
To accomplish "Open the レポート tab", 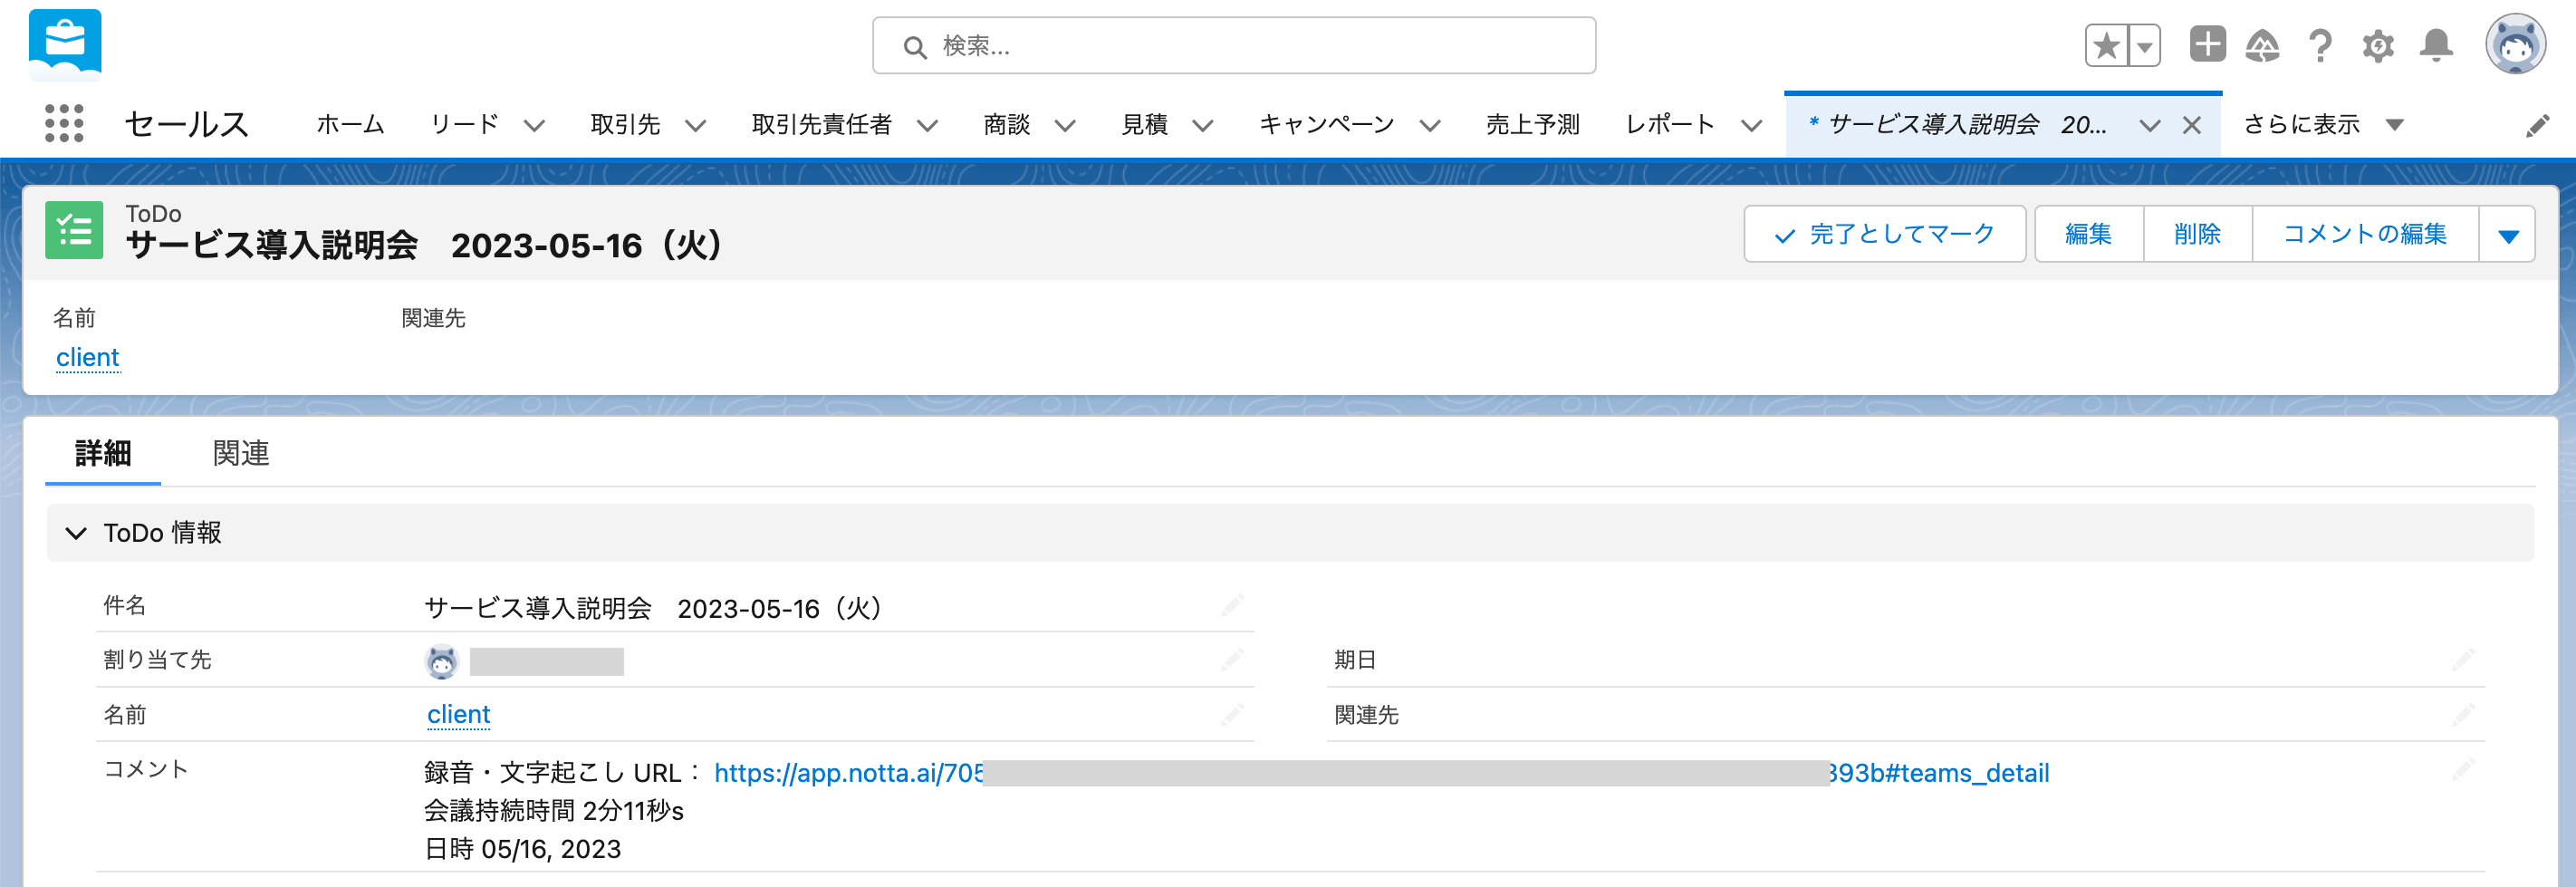I will tap(1669, 124).
